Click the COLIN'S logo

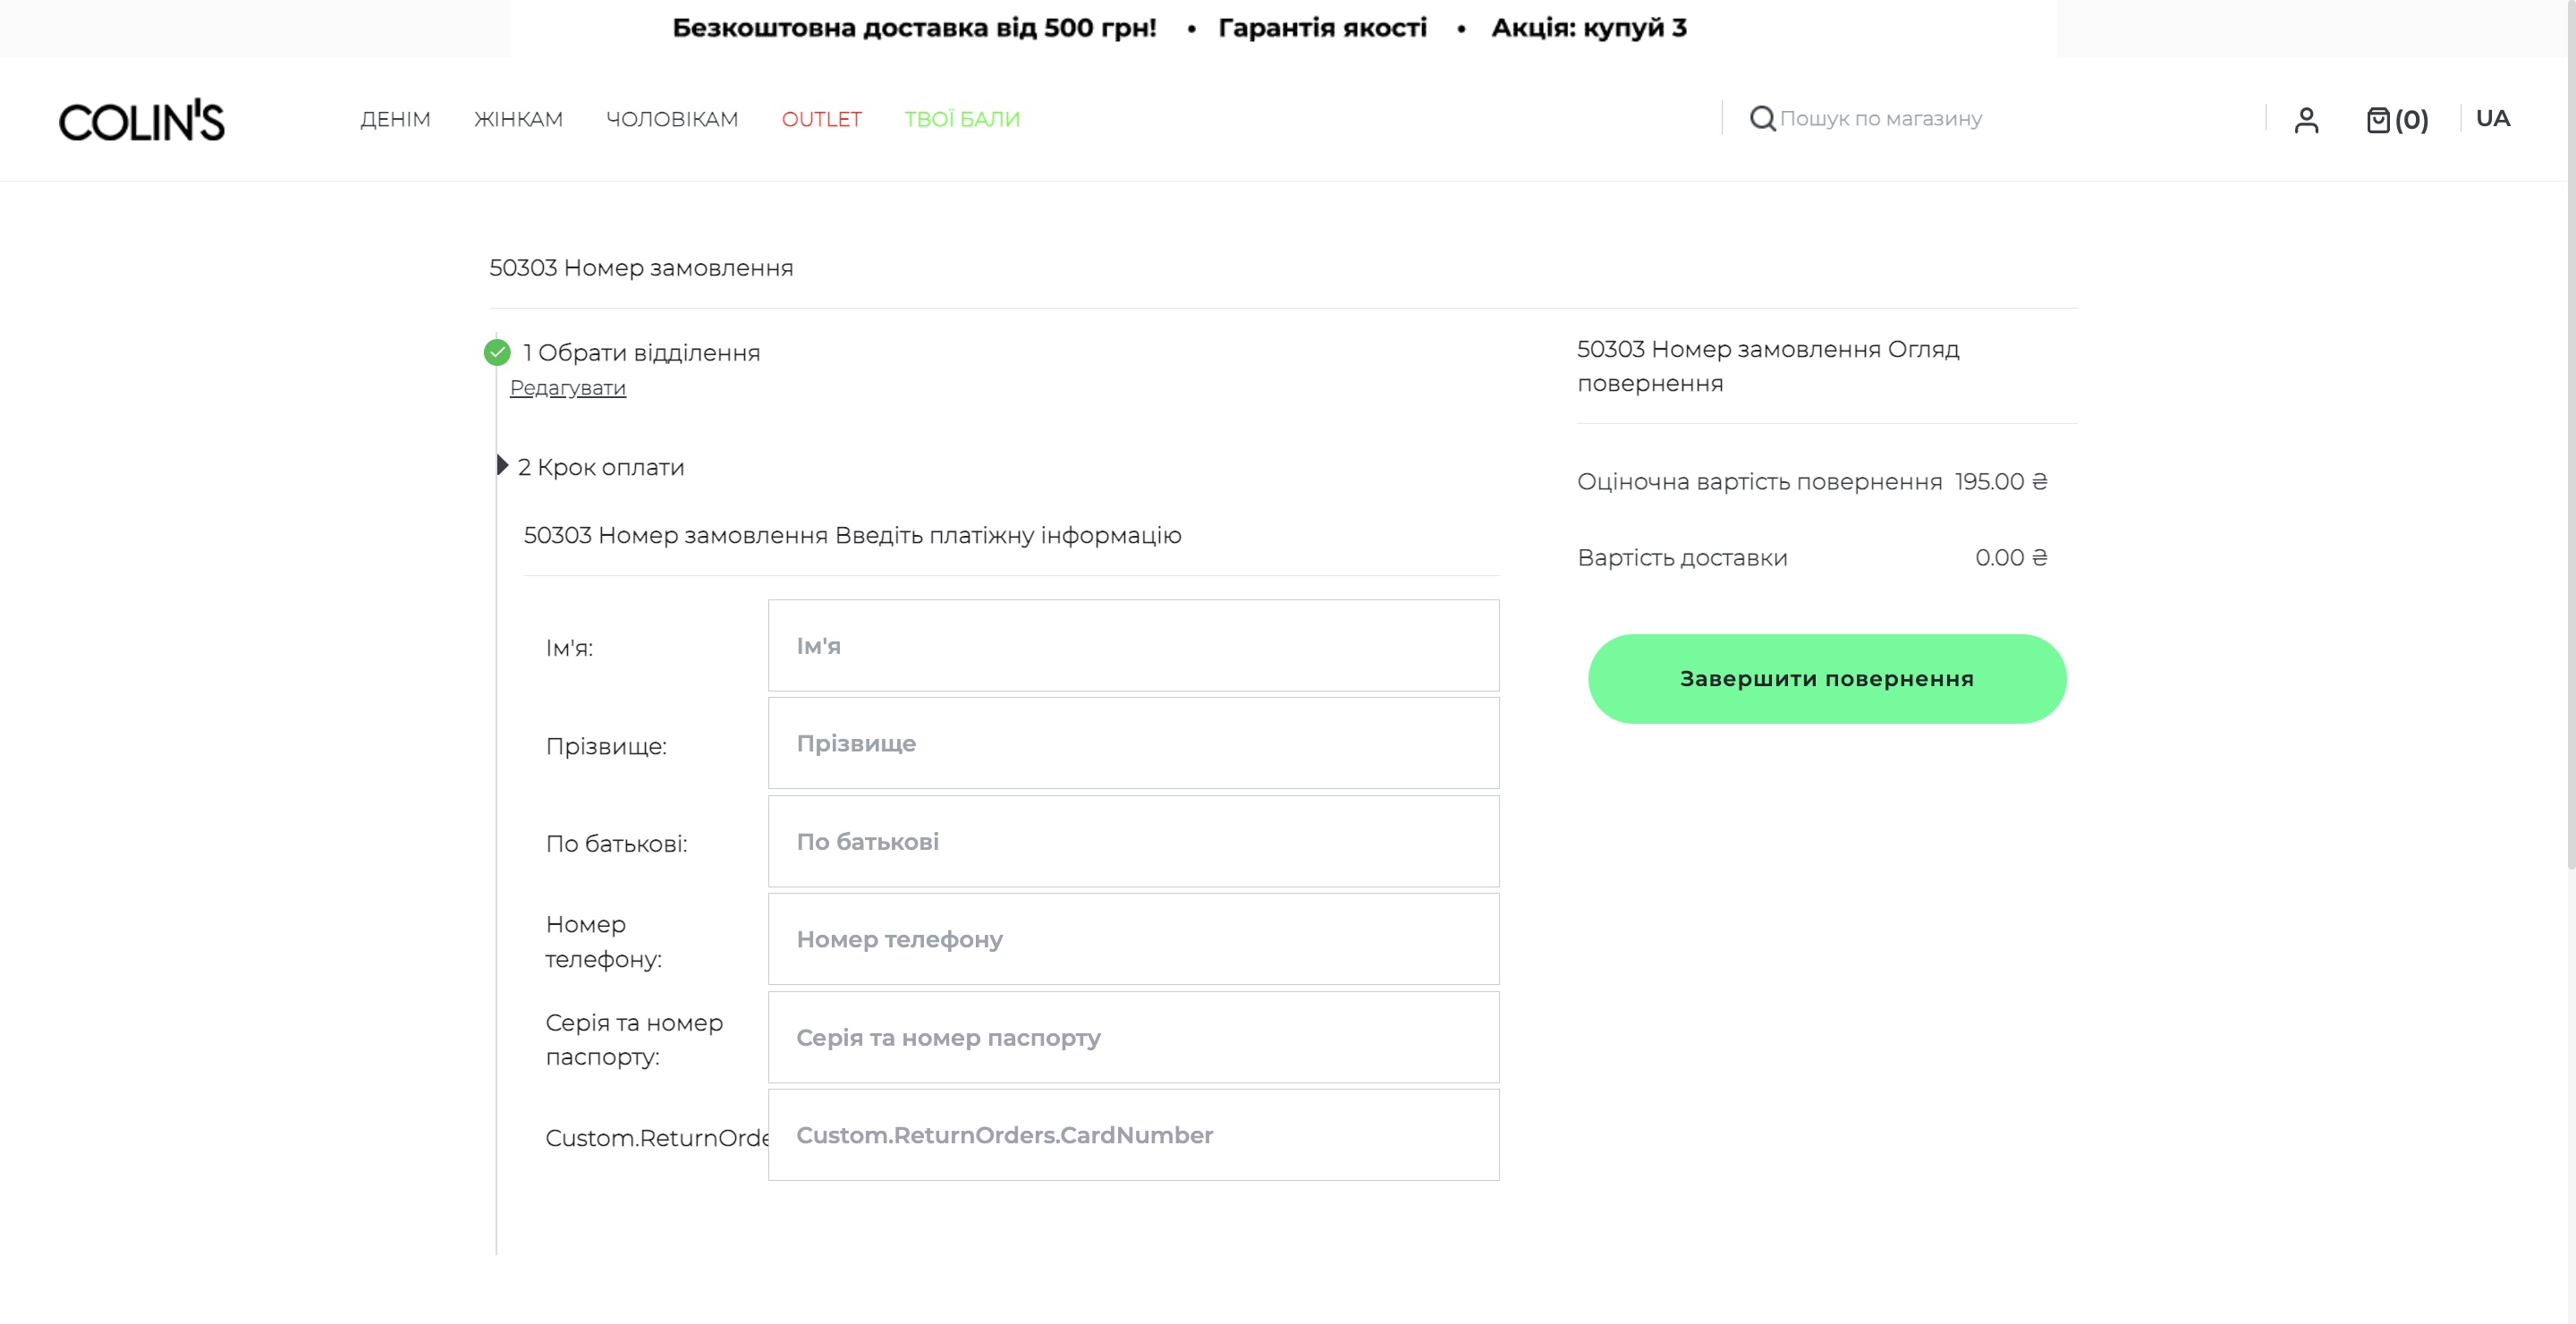click(x=141, y=121)
